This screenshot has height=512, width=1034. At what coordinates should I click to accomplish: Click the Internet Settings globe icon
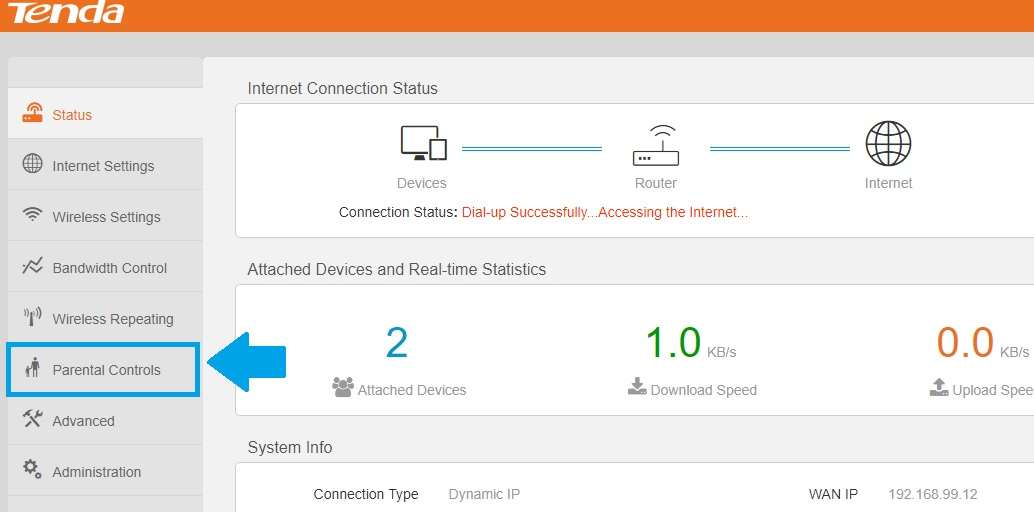pyautogui.click(x=32, y=164)
